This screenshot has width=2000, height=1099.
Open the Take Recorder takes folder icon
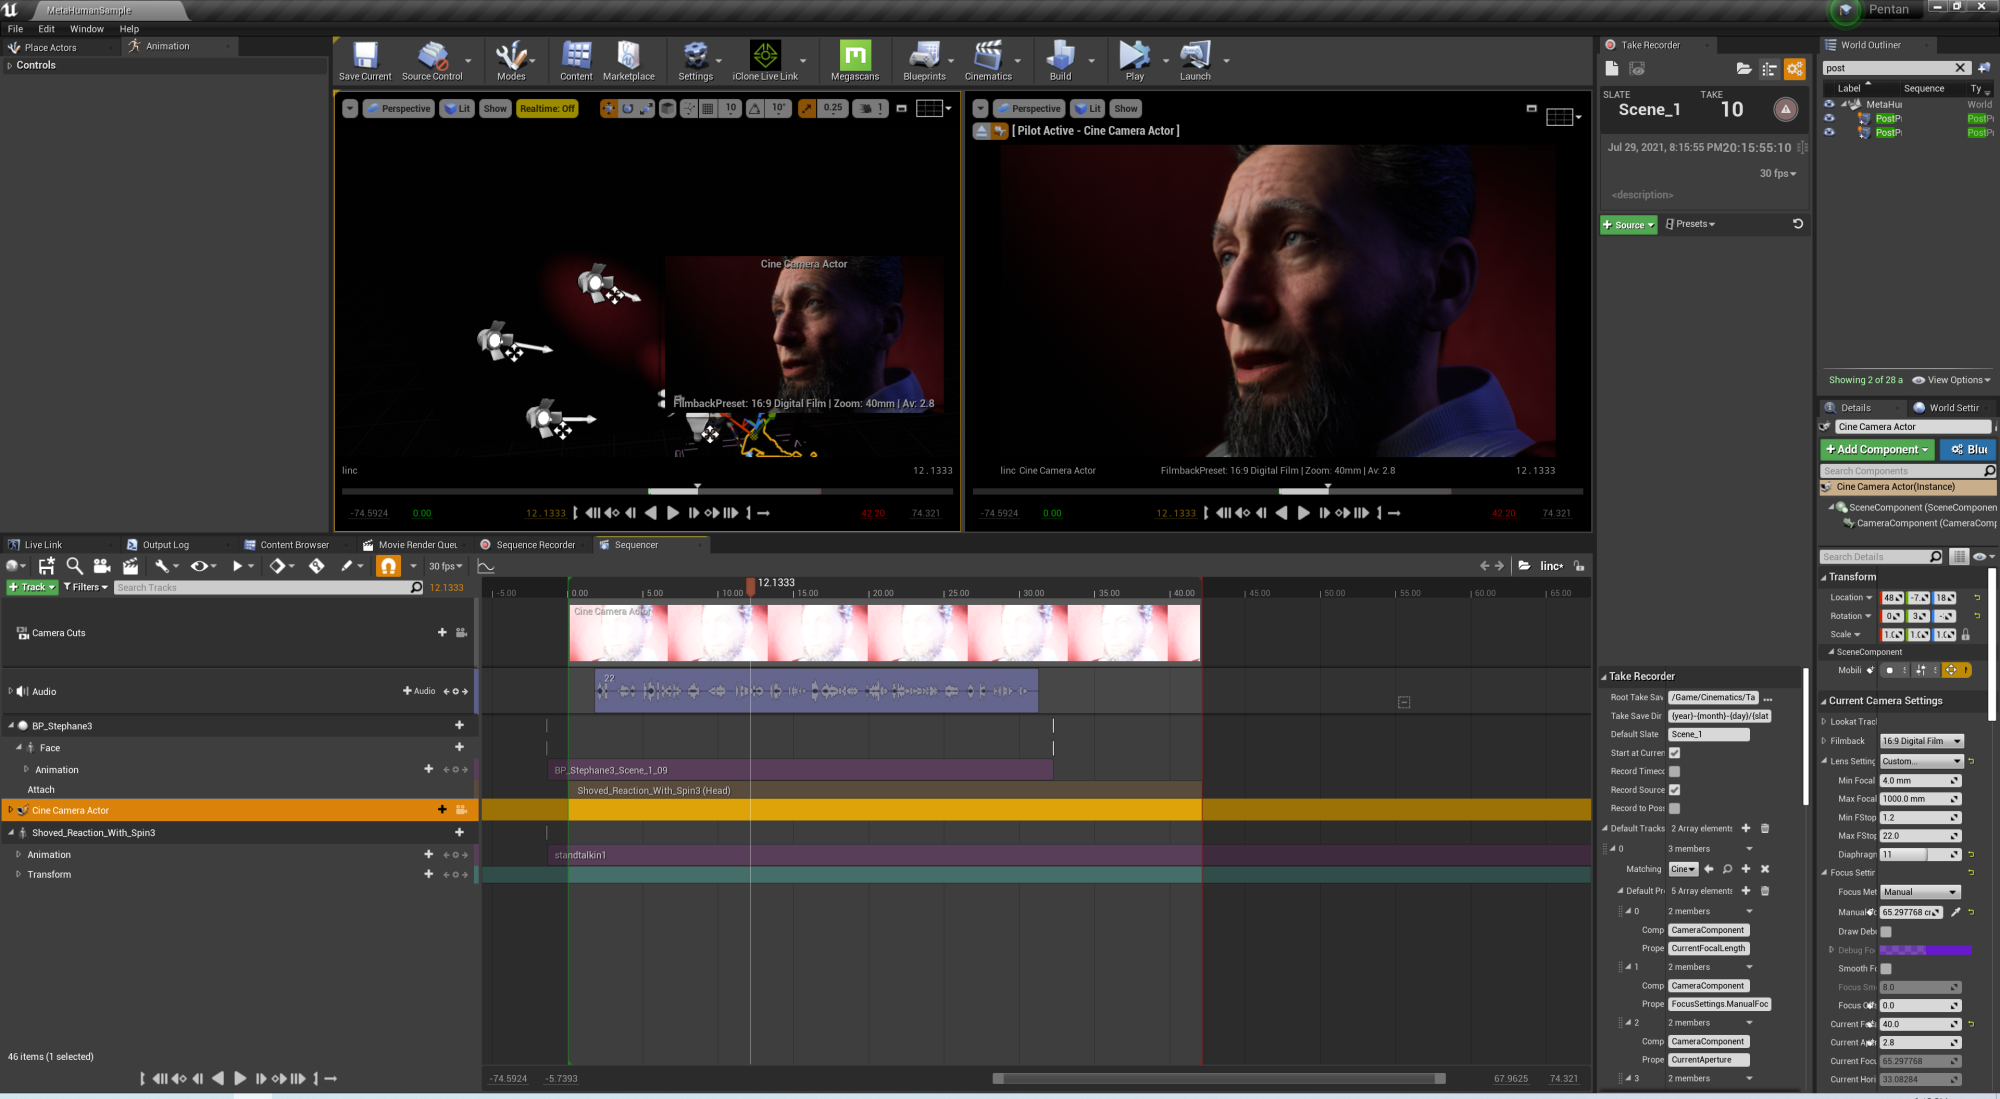[x=1743, y=68]
